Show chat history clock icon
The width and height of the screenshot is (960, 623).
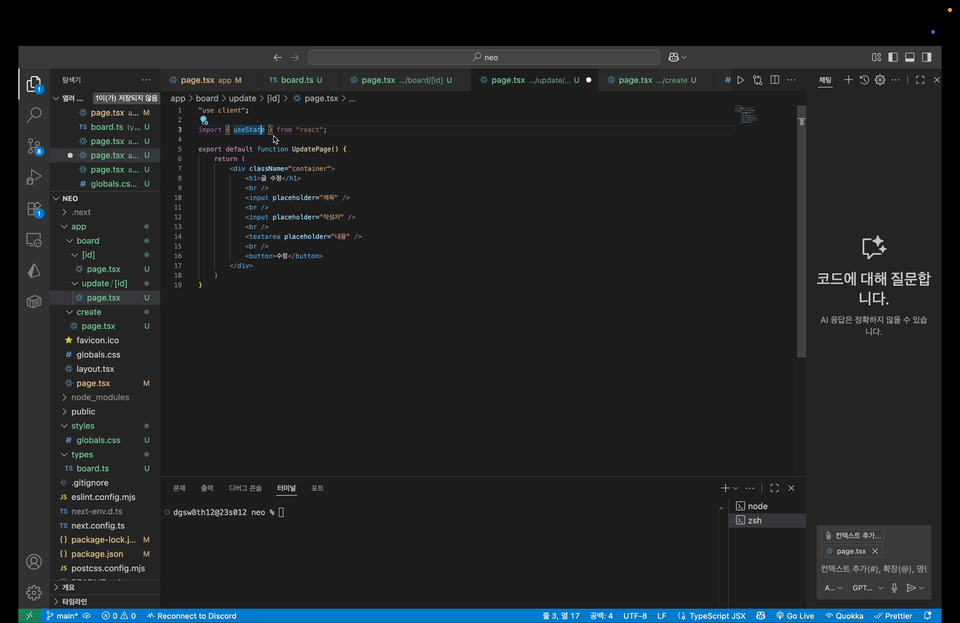(x=864, y=80)
